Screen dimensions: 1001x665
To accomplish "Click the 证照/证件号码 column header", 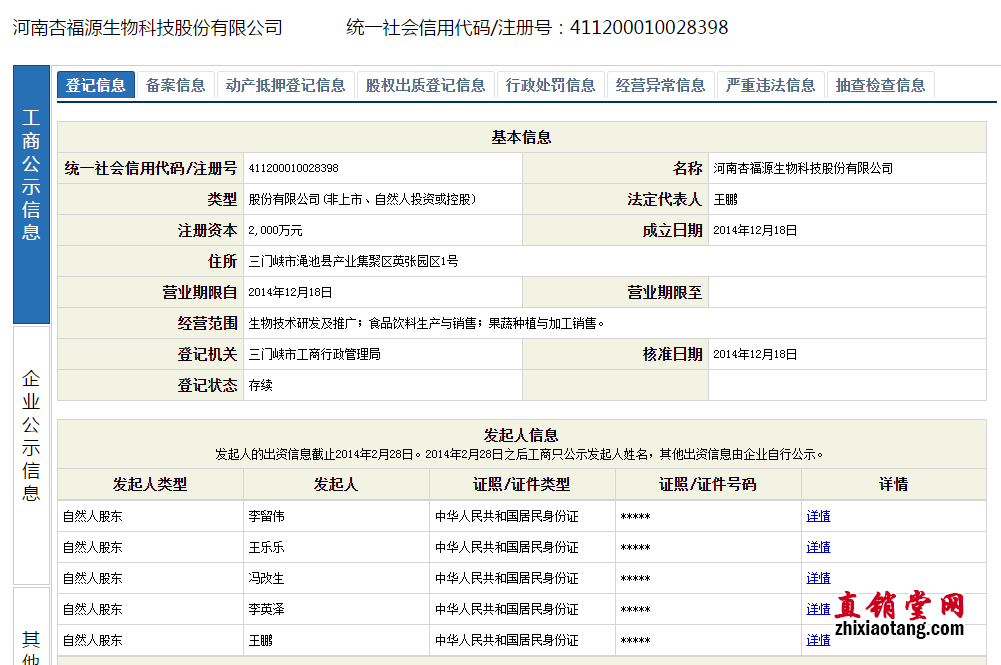I will click(708, 485).
